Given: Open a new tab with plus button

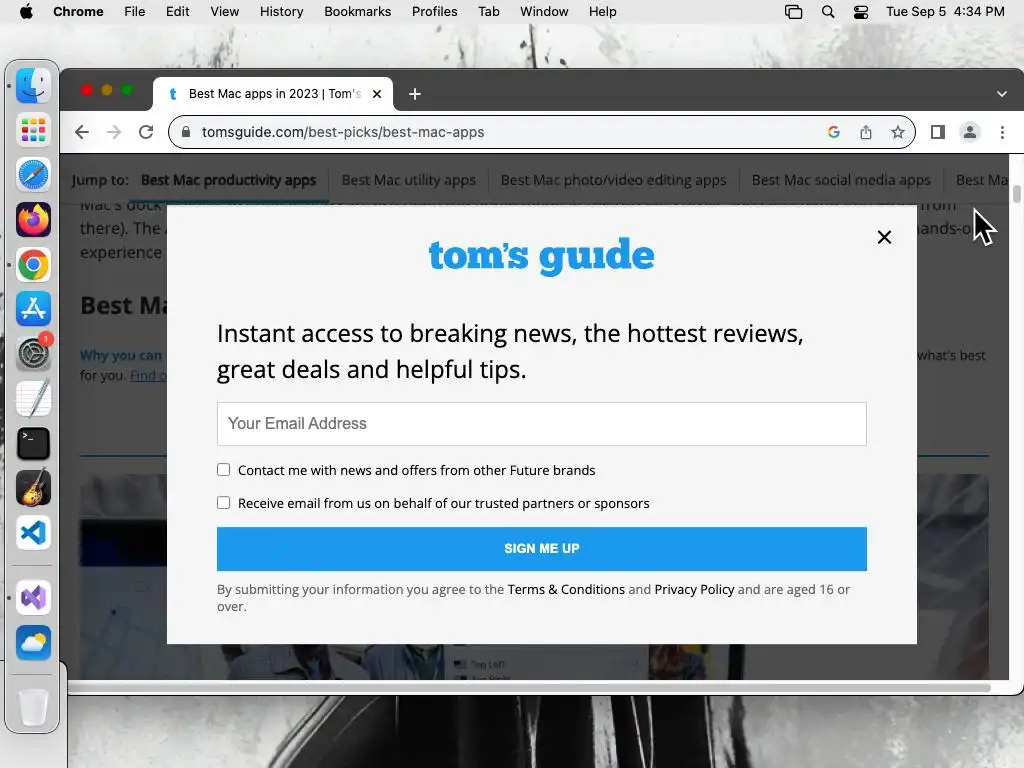Looking at the screenshot, I should coord(415,94).
